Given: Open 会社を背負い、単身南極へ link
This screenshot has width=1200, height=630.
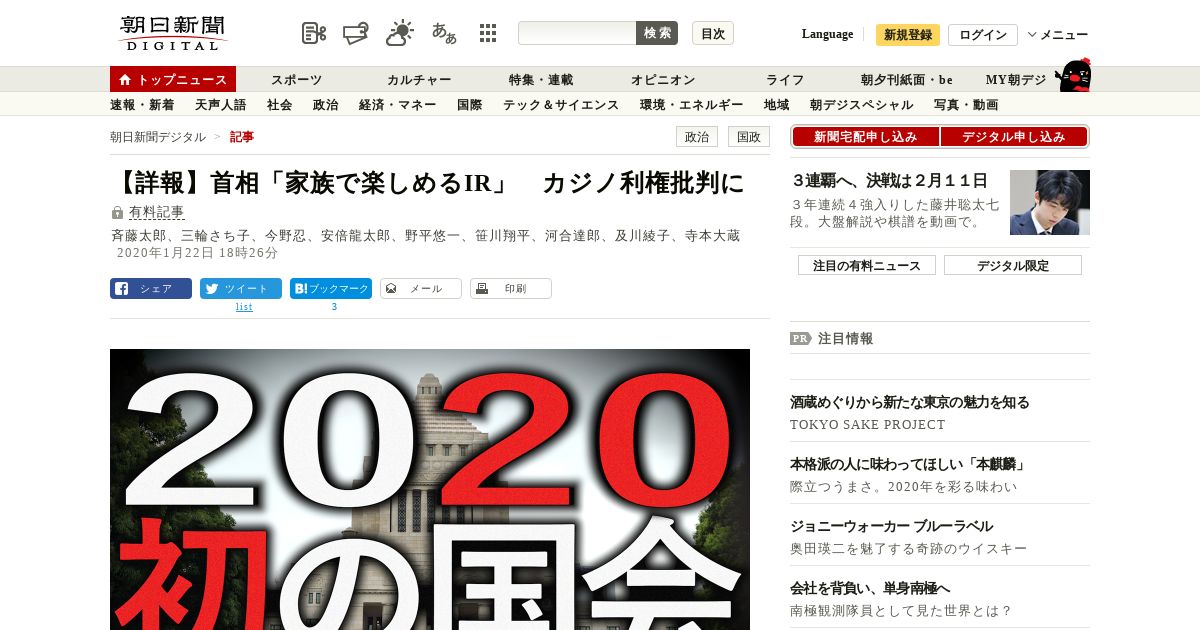Looking at the screenshot, I should coord(870,588).
